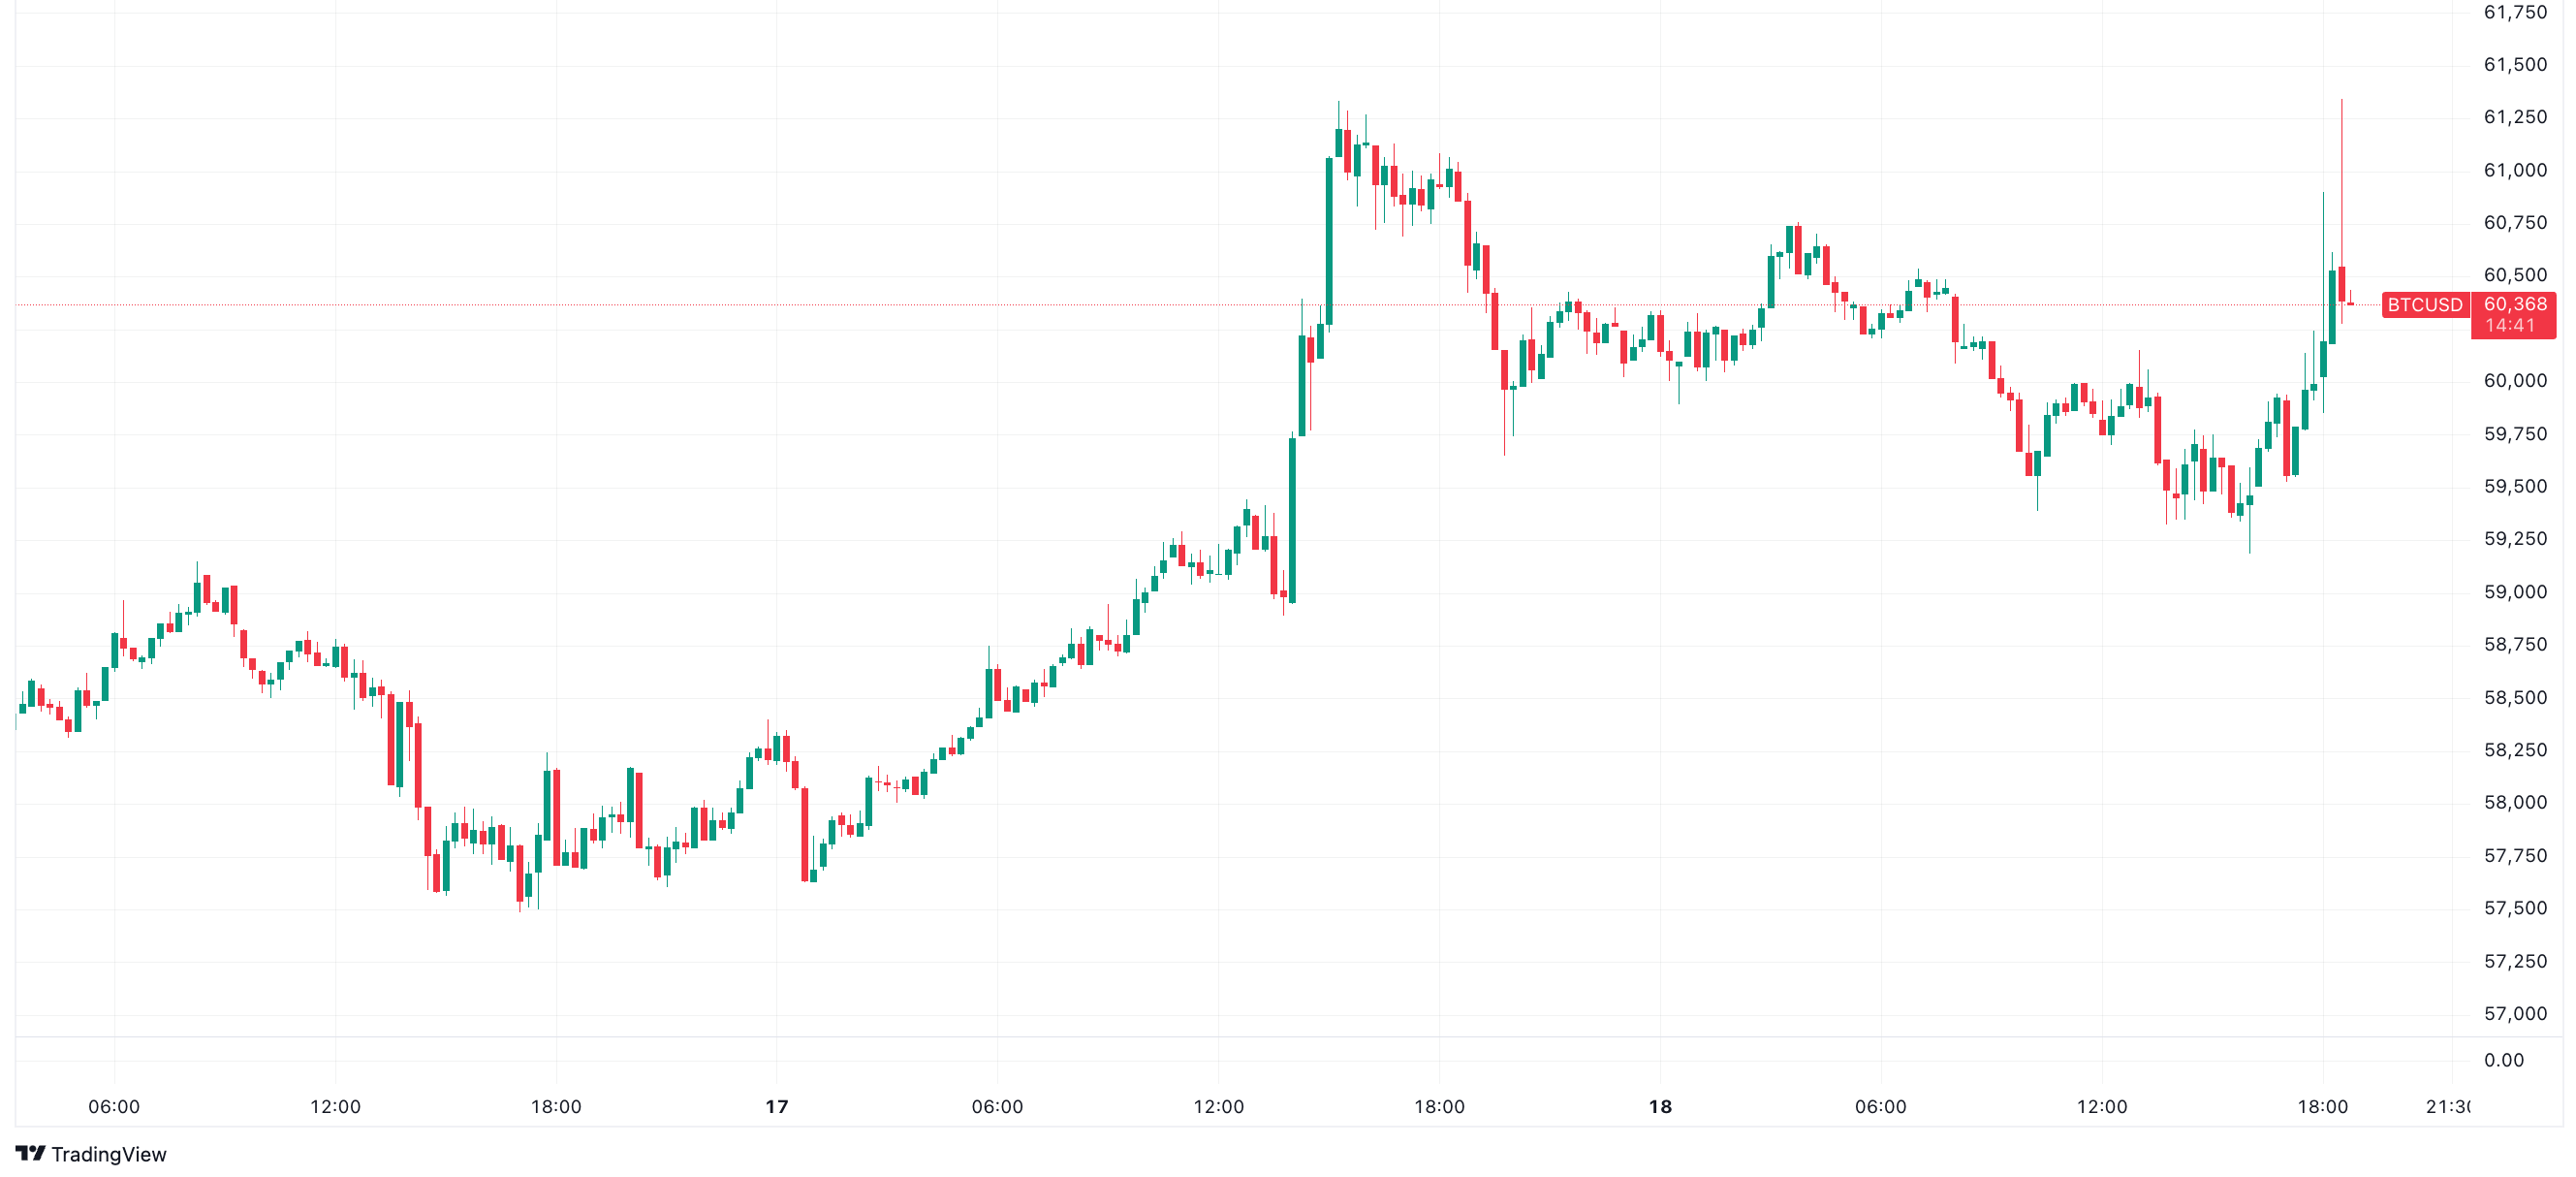Click the 61,250 price scale label

[2514, 117]
